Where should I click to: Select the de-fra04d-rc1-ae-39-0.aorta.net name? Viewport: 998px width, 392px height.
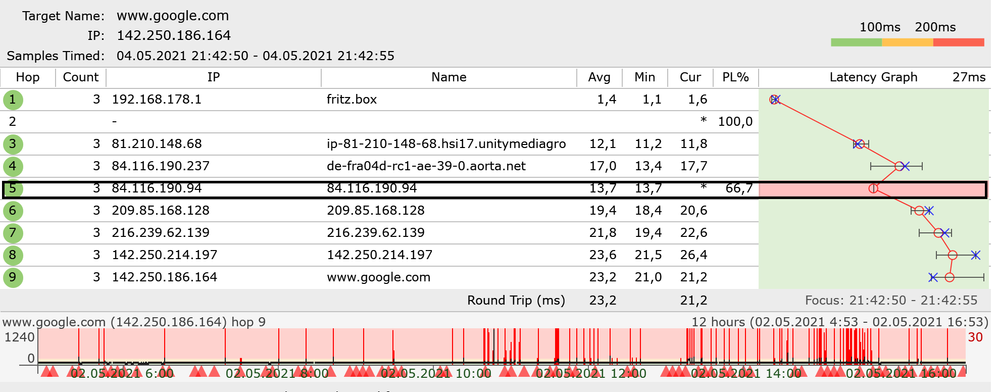427,167
